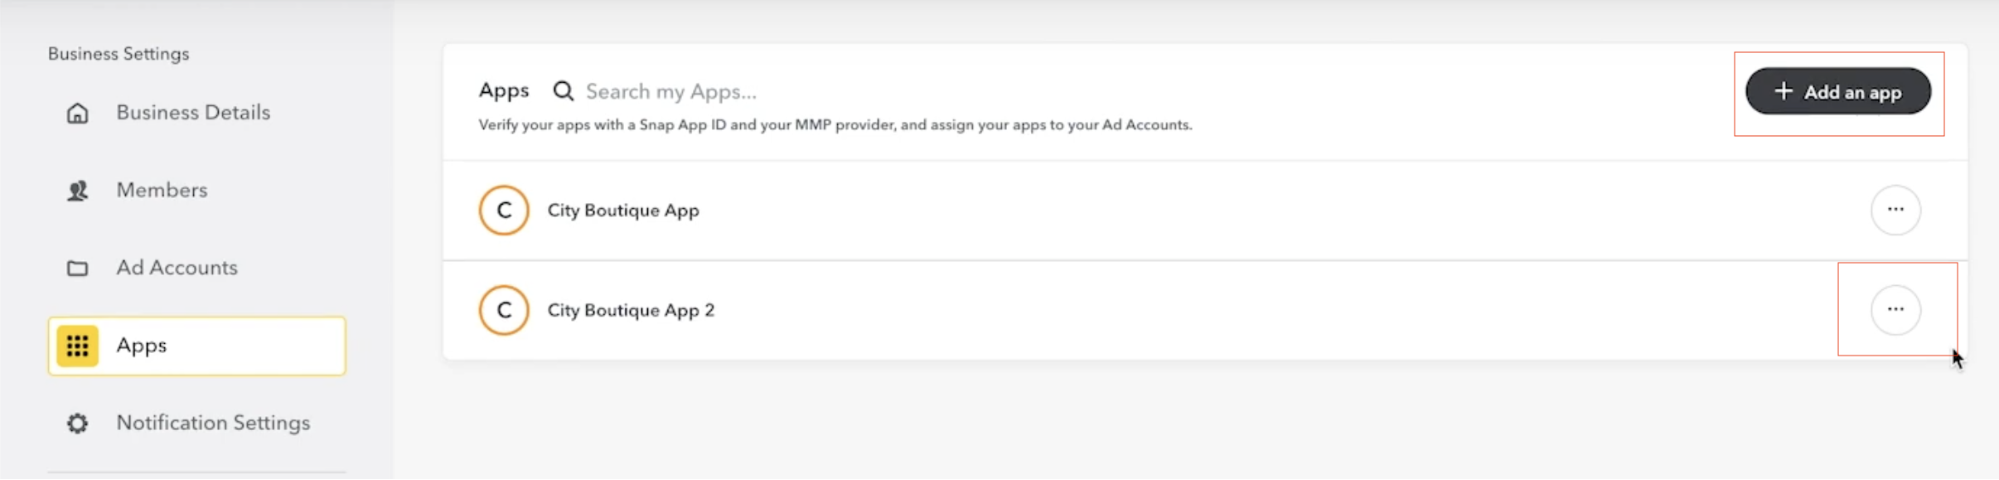Click the home icon beside Business Details

tap(77, 113)
